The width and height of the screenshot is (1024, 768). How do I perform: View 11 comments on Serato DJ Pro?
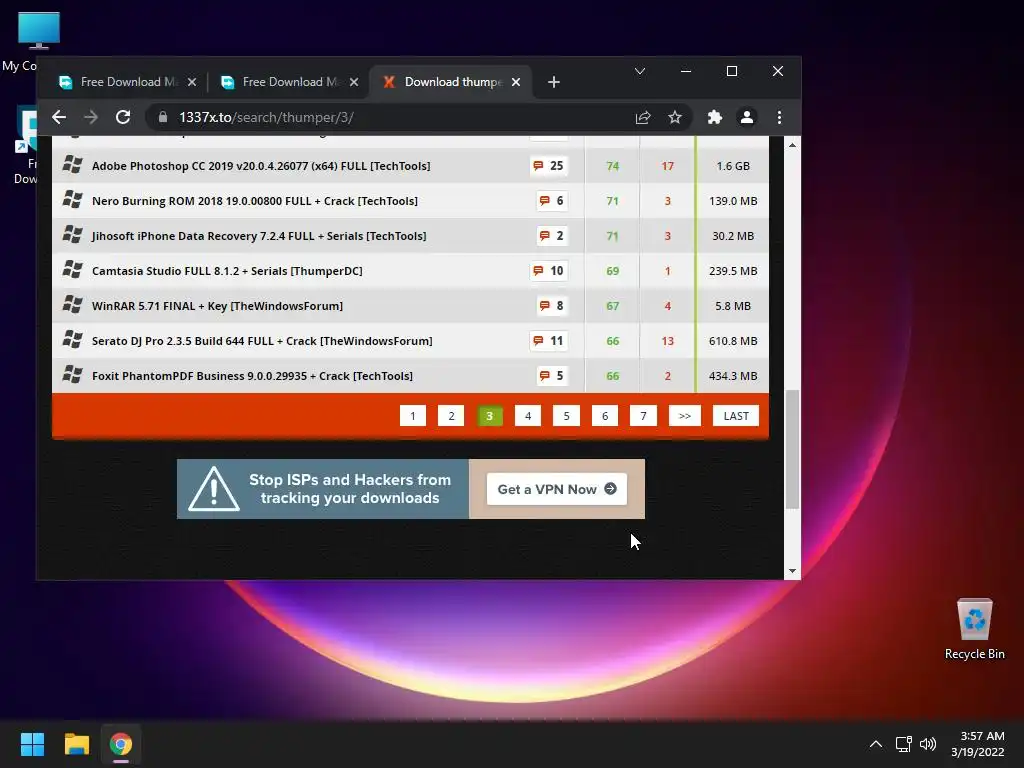tap(549, 341)
